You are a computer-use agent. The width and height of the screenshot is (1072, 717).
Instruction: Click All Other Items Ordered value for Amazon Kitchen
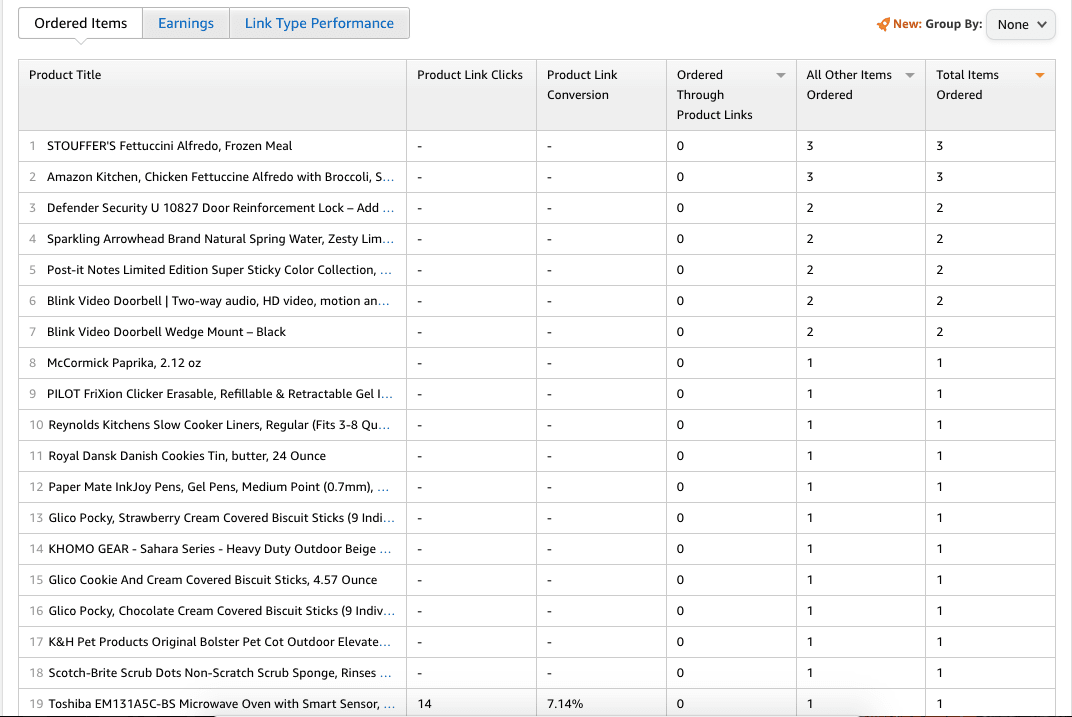[x=809, y=177]
